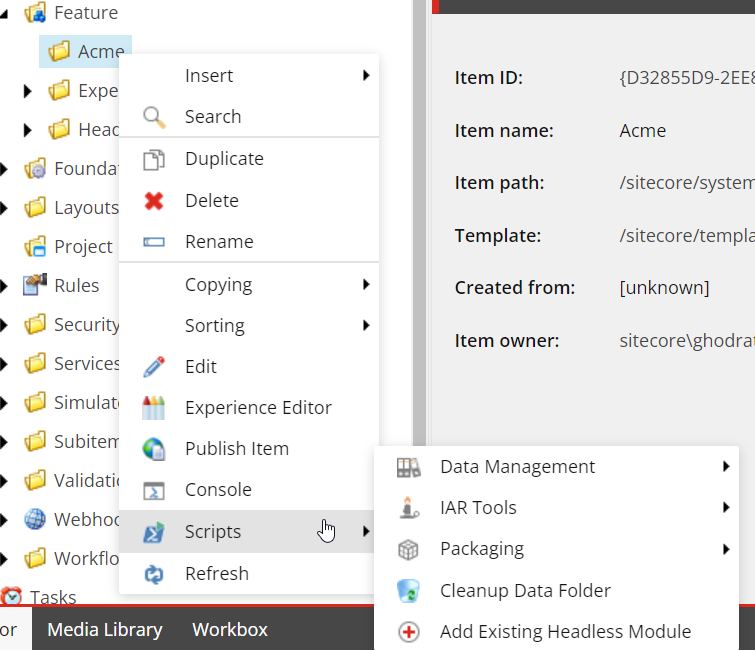755x650 pixels.
Task: Click the Packaging box icon
Action: (x=408, y=549)
